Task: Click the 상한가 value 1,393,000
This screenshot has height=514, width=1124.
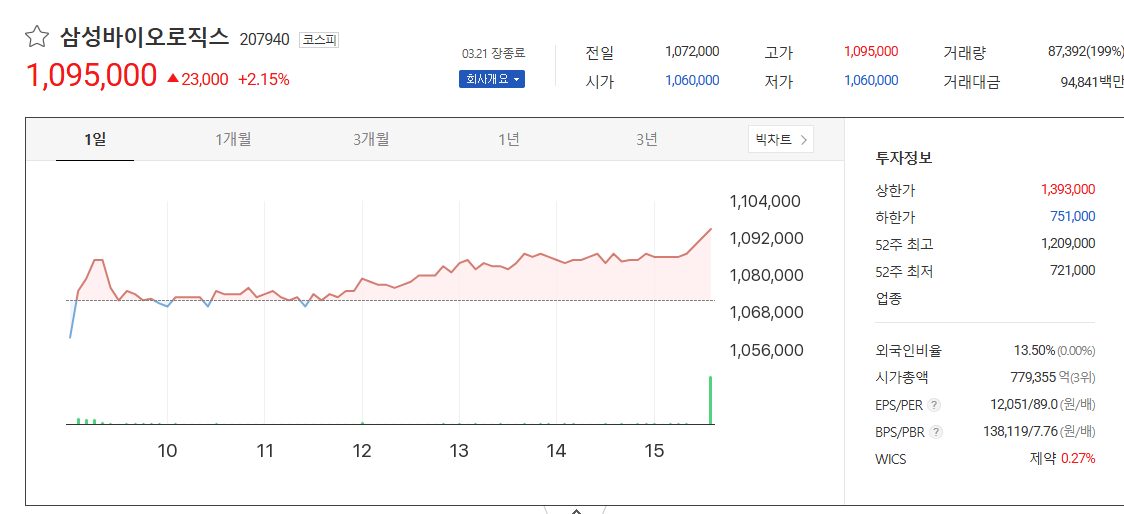Action: (x=1068, y=189)
